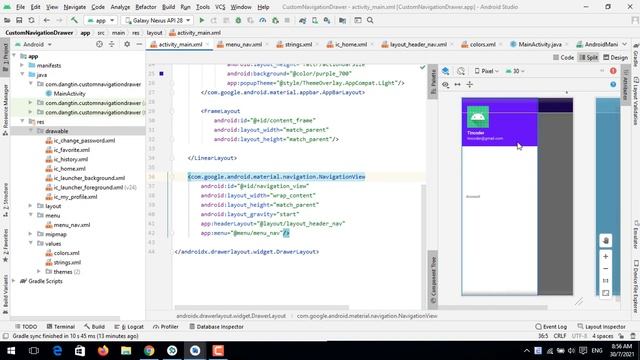The image size is (640, 360).
Task: Open the Refactor menu
Action: pyautogui.click(x=146, y=7)
